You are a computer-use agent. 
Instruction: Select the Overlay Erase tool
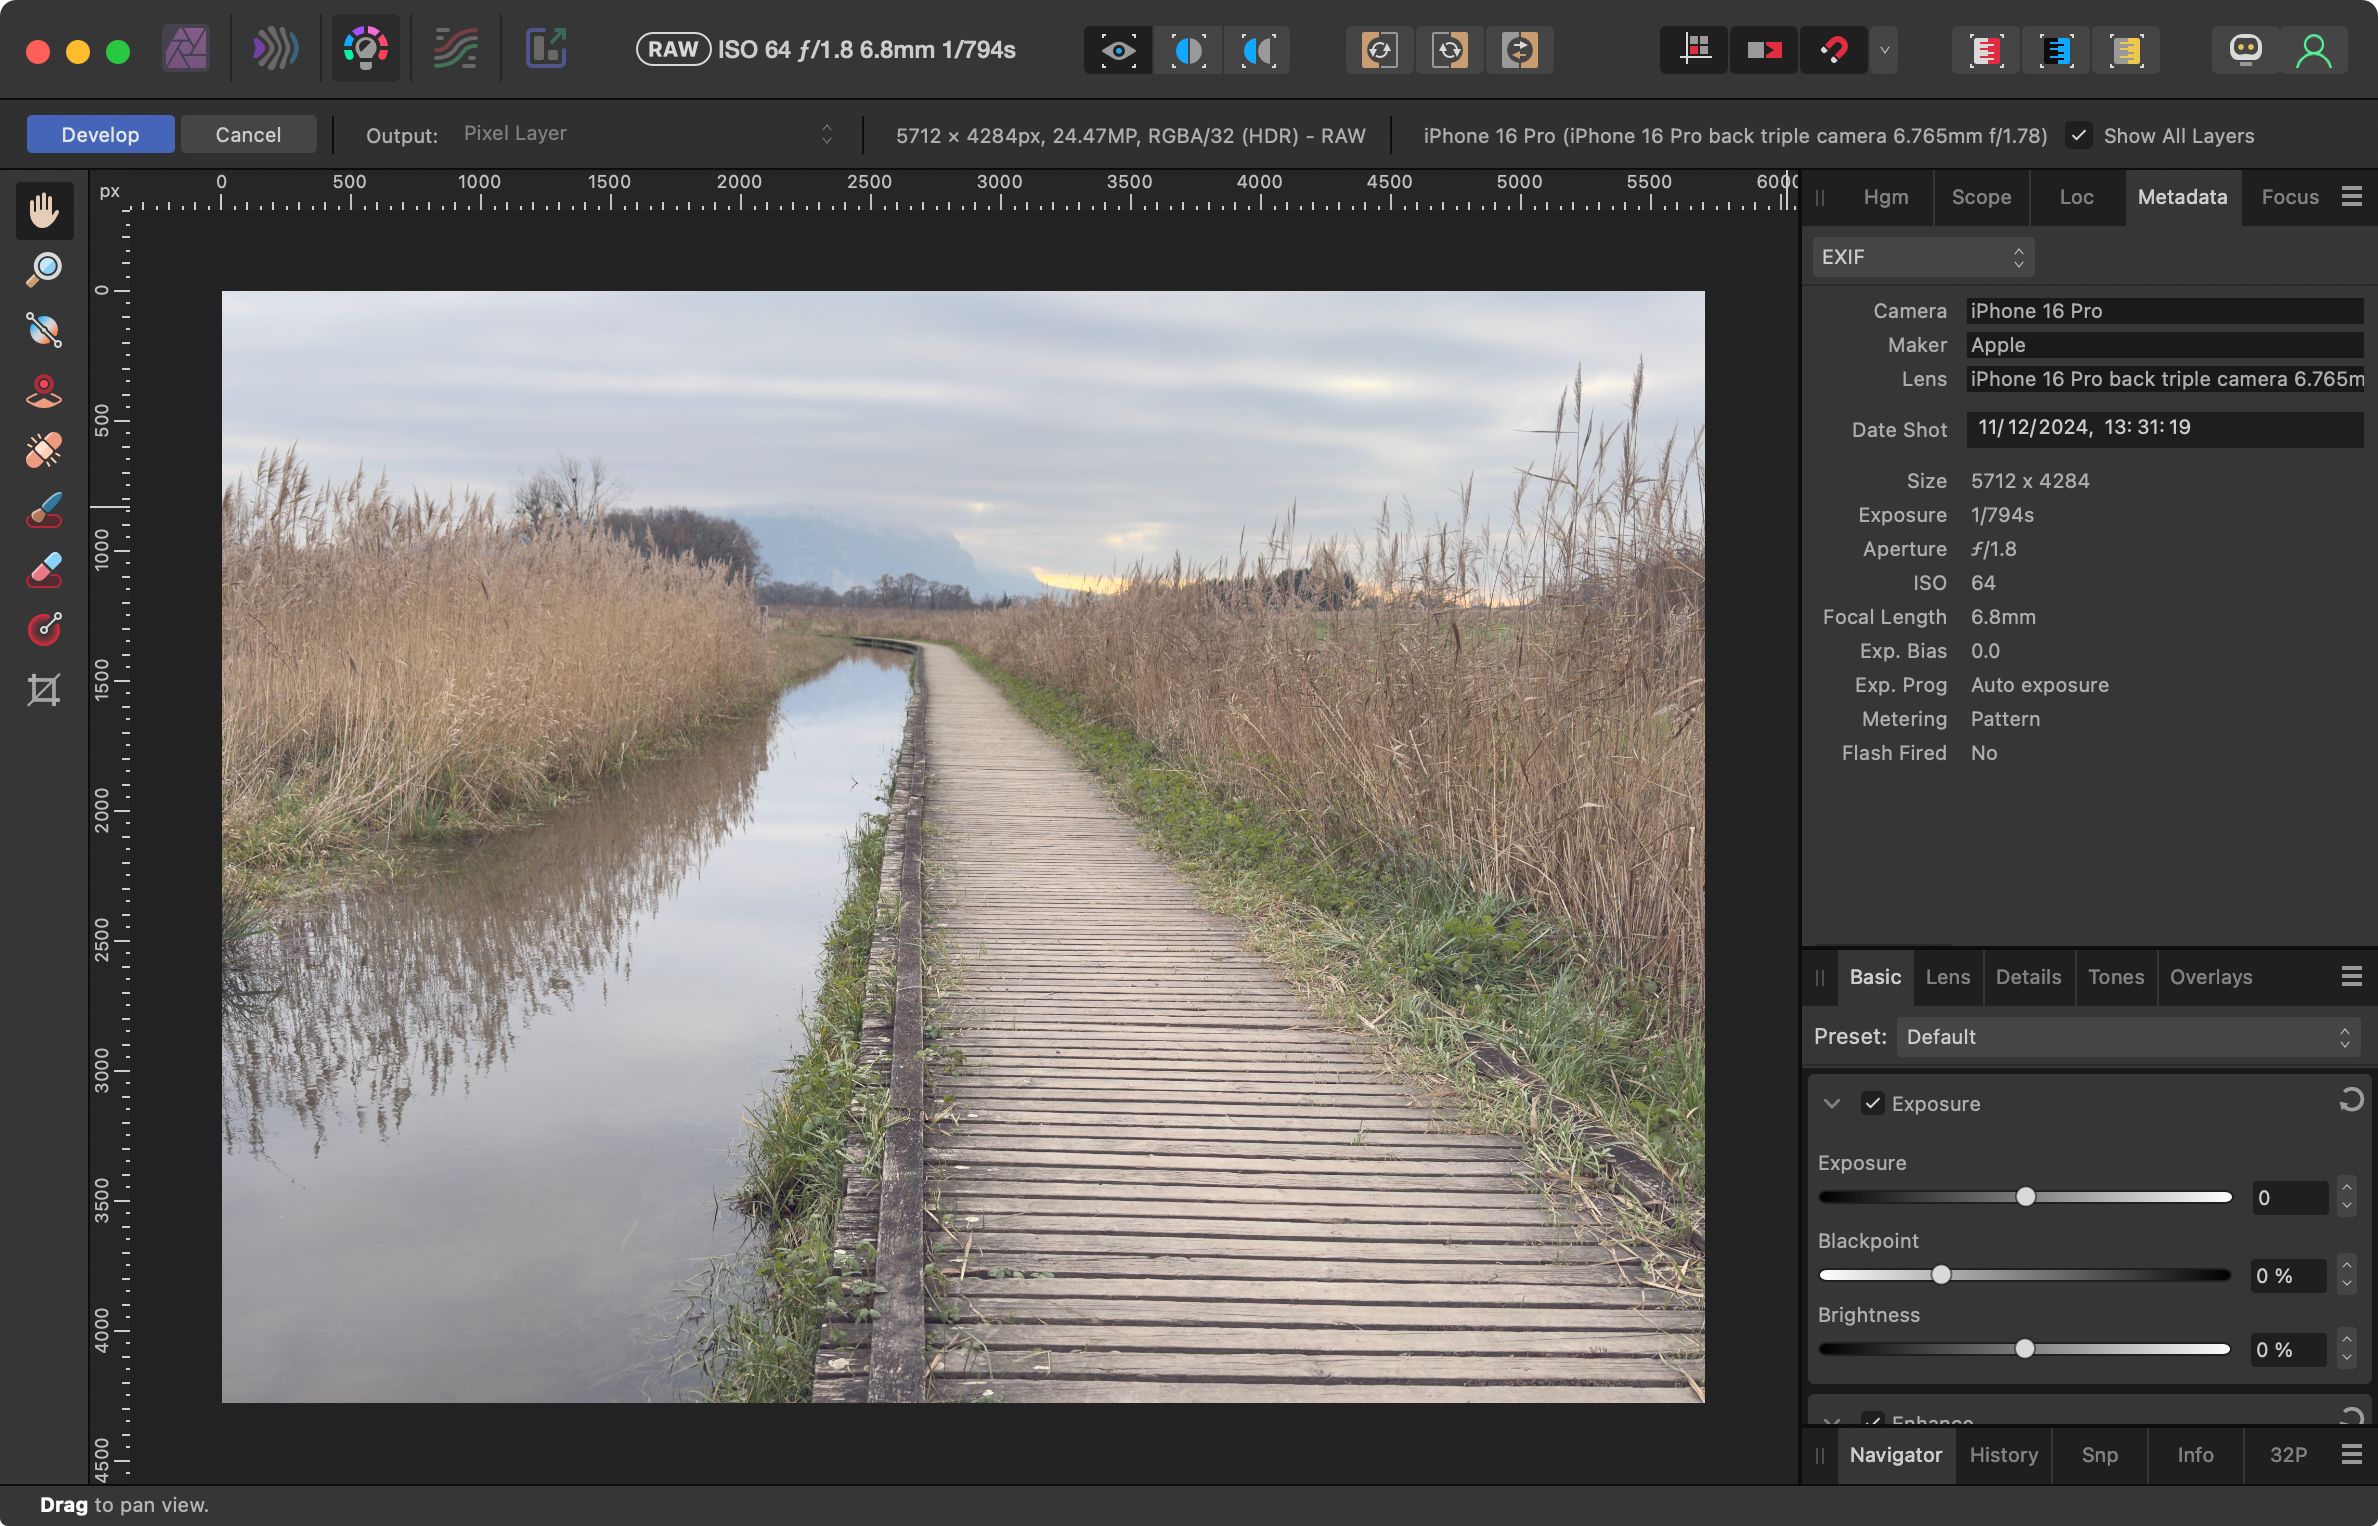44,570
